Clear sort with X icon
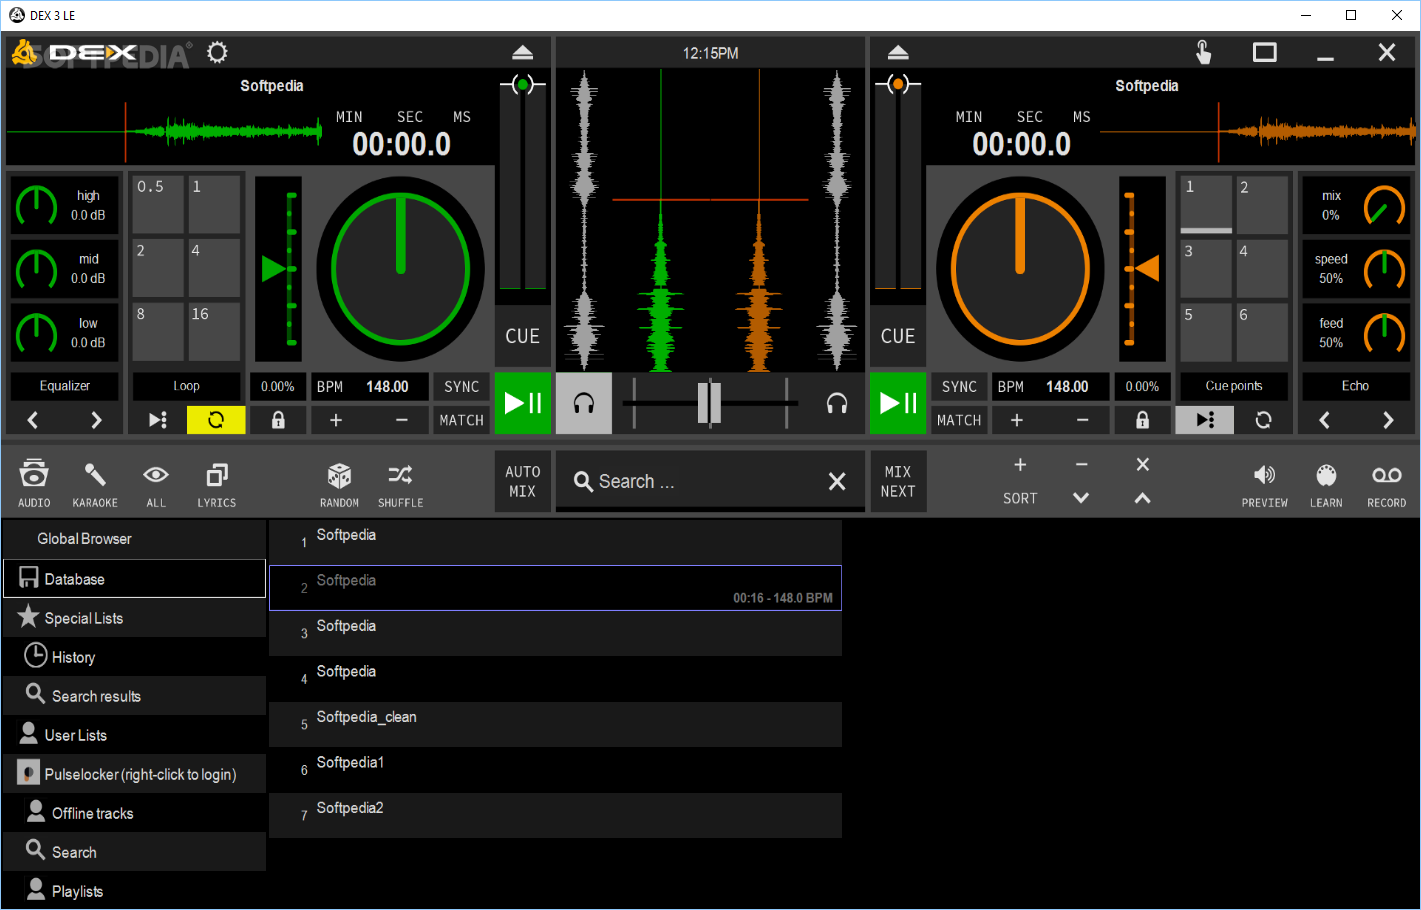Viewport: 1421px width, 910px height. [x=1142, y=465]
